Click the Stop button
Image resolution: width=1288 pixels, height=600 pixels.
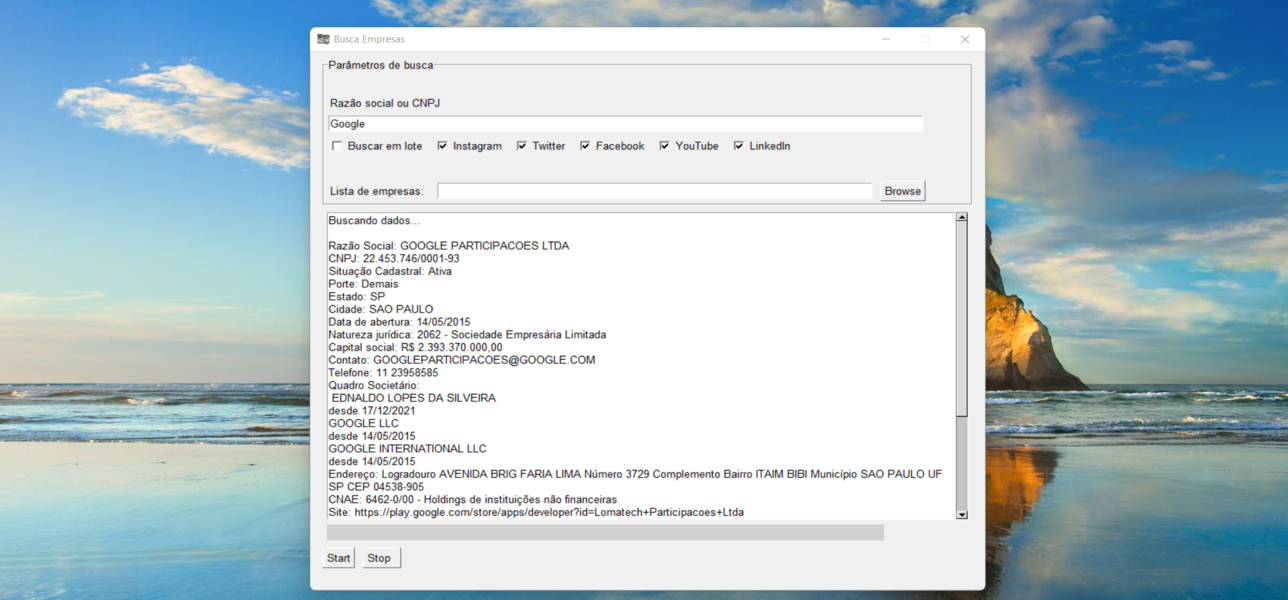[379, 558]
